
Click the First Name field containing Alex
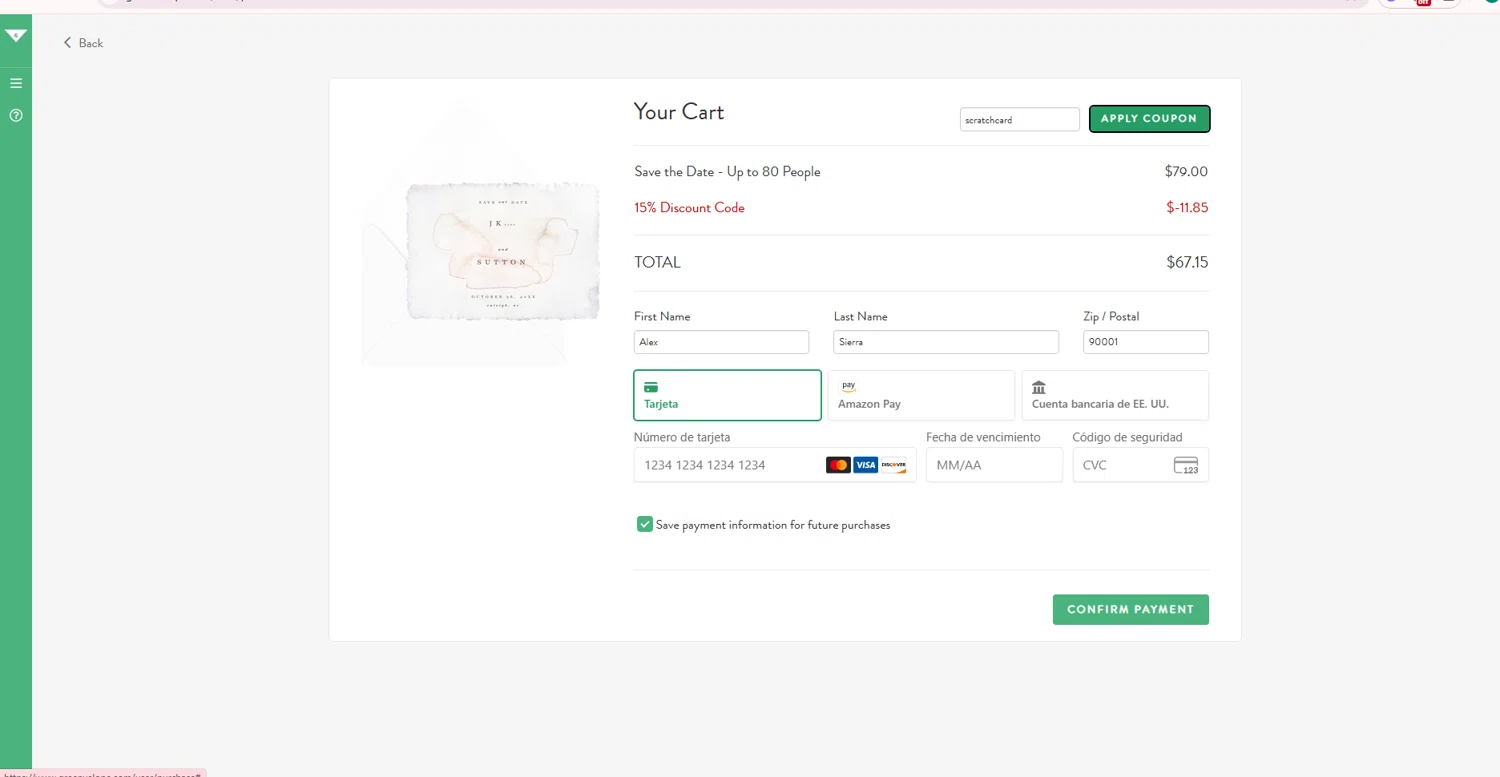click(x=721, y=342)
